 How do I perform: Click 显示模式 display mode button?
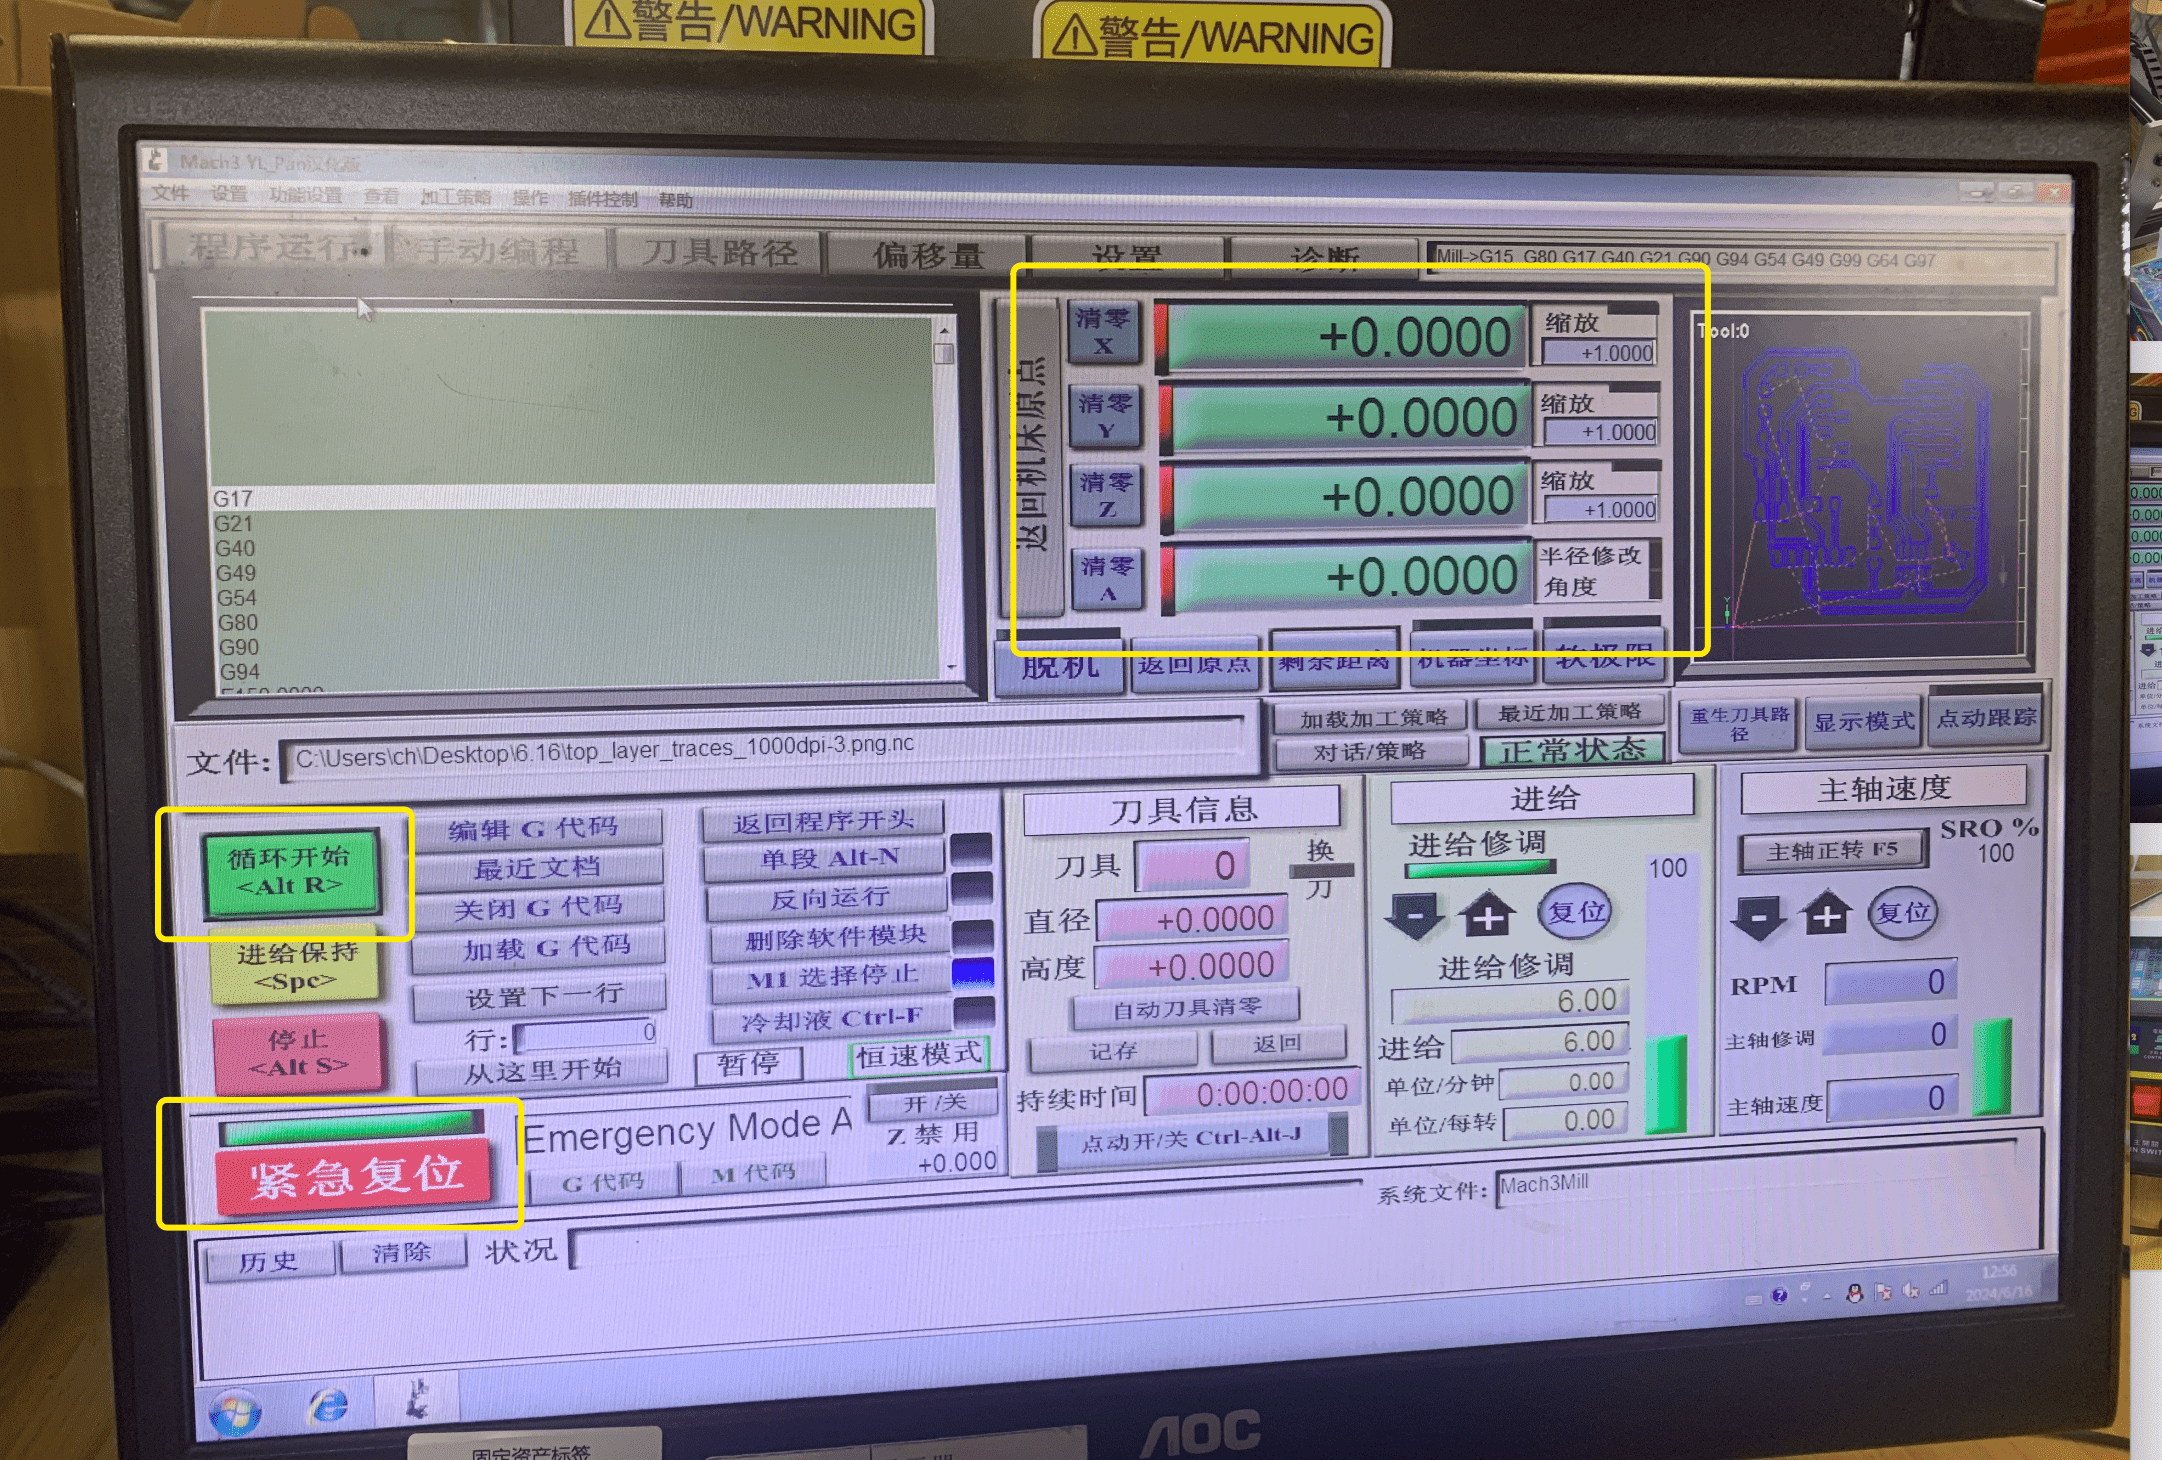click(x=1864, y=721)
